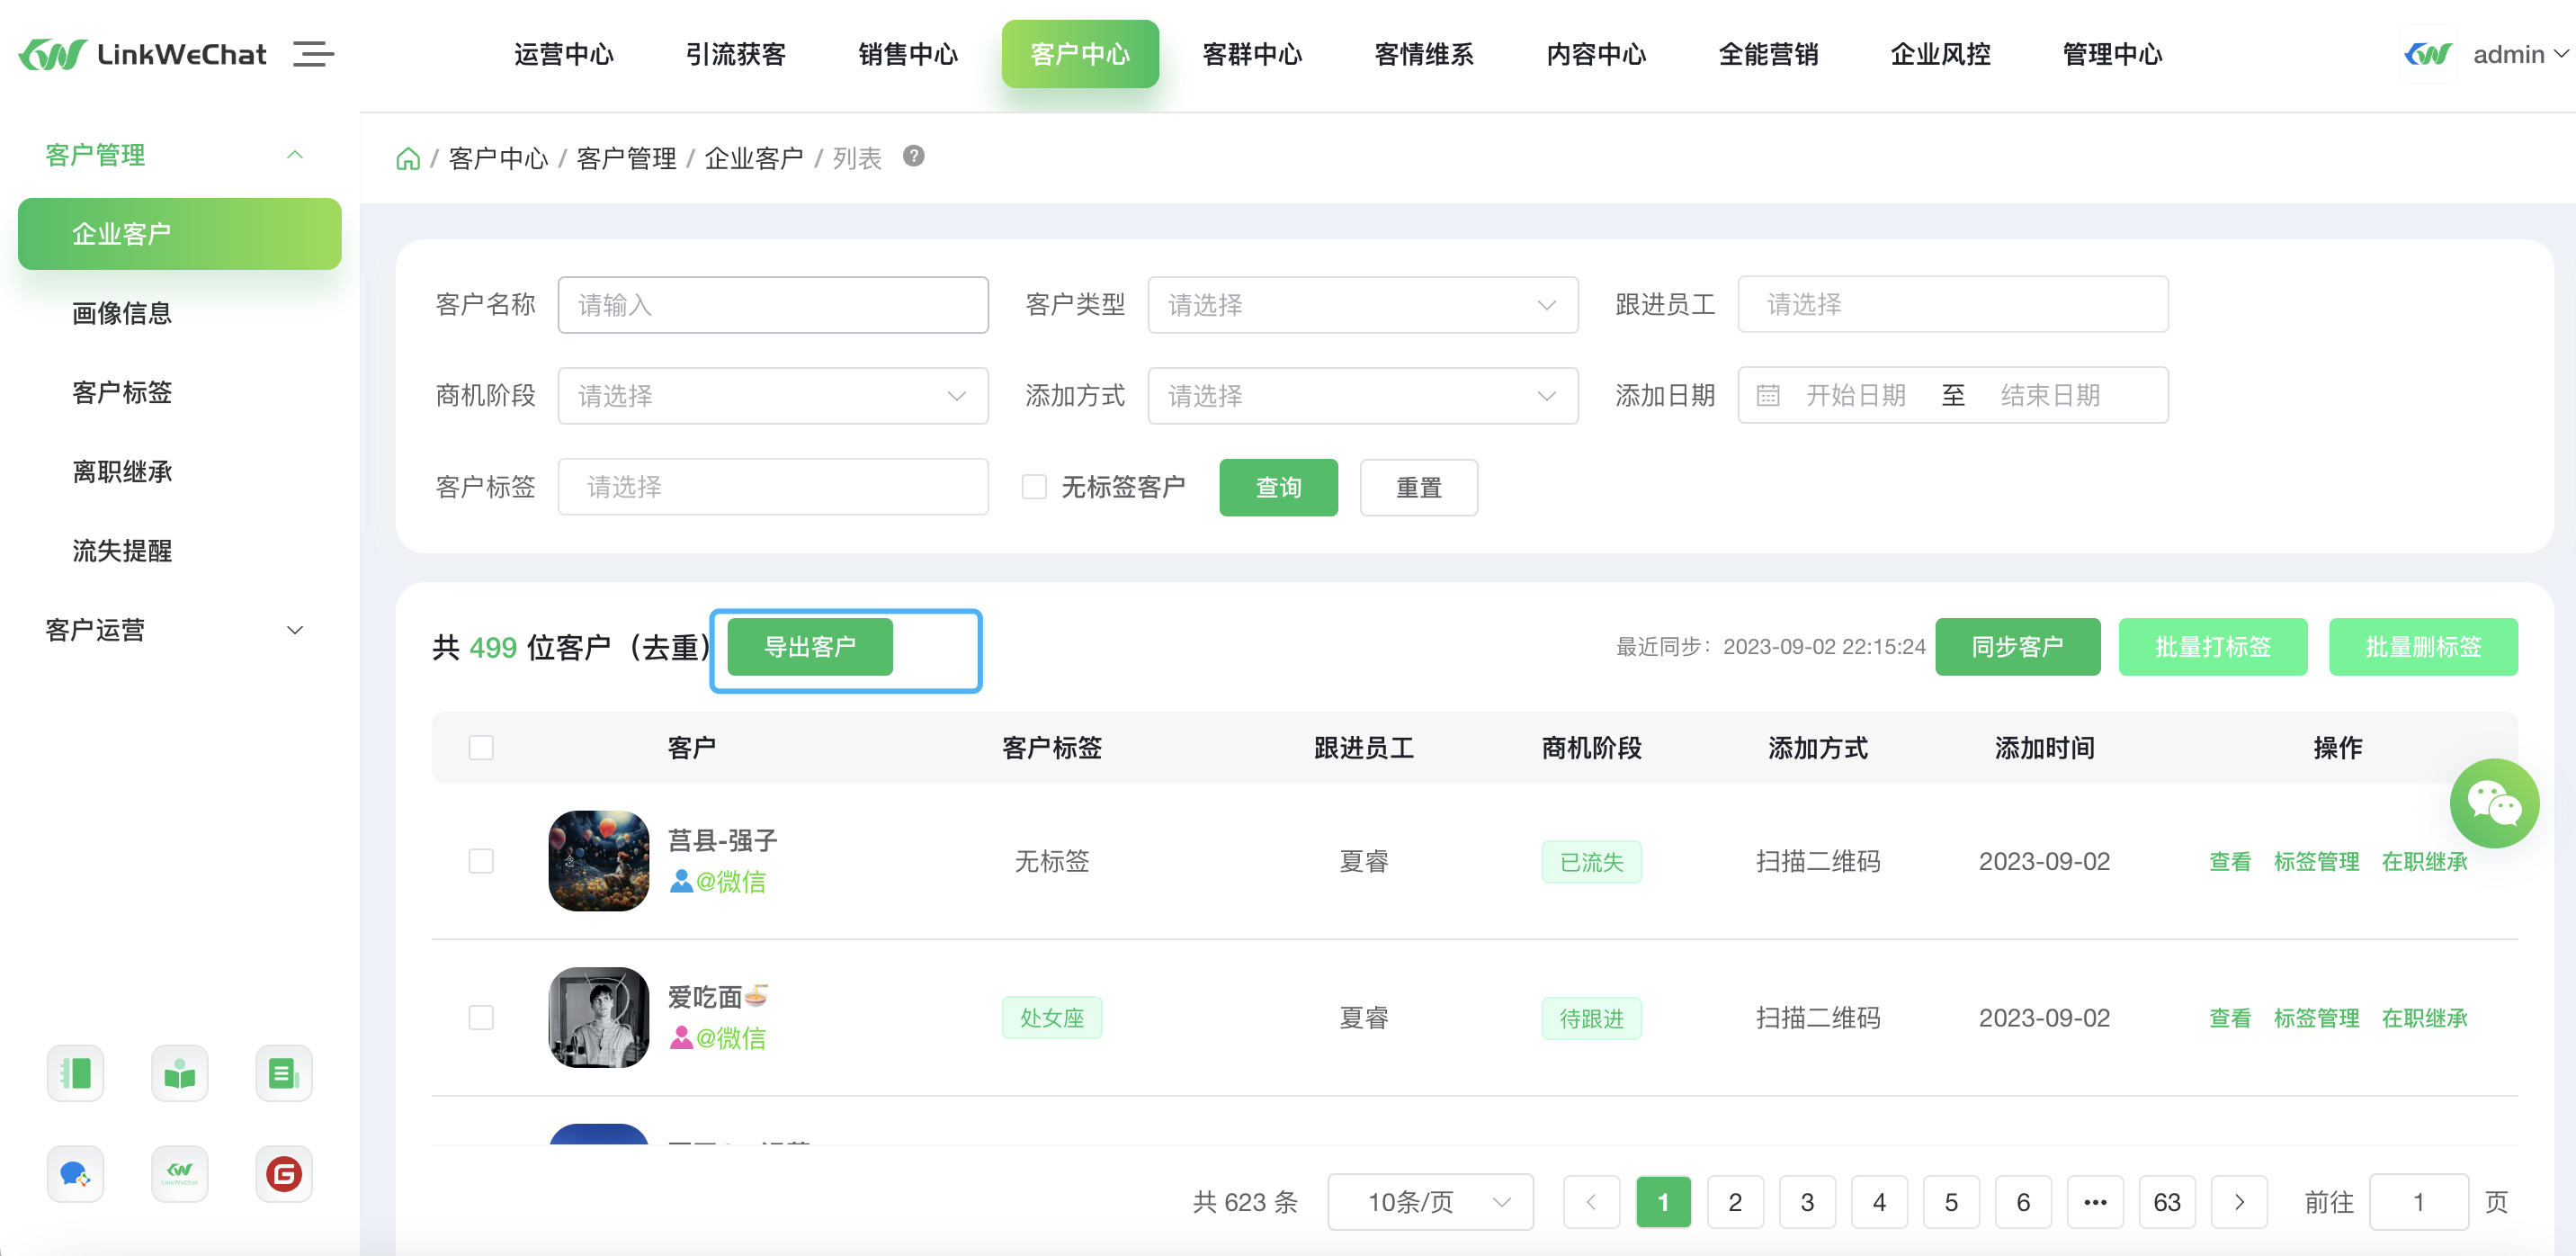Viewport: 2576px width, 1256px height.
Task: Click the hamburger menu collapse icon
Action: [x=313, y=54]
